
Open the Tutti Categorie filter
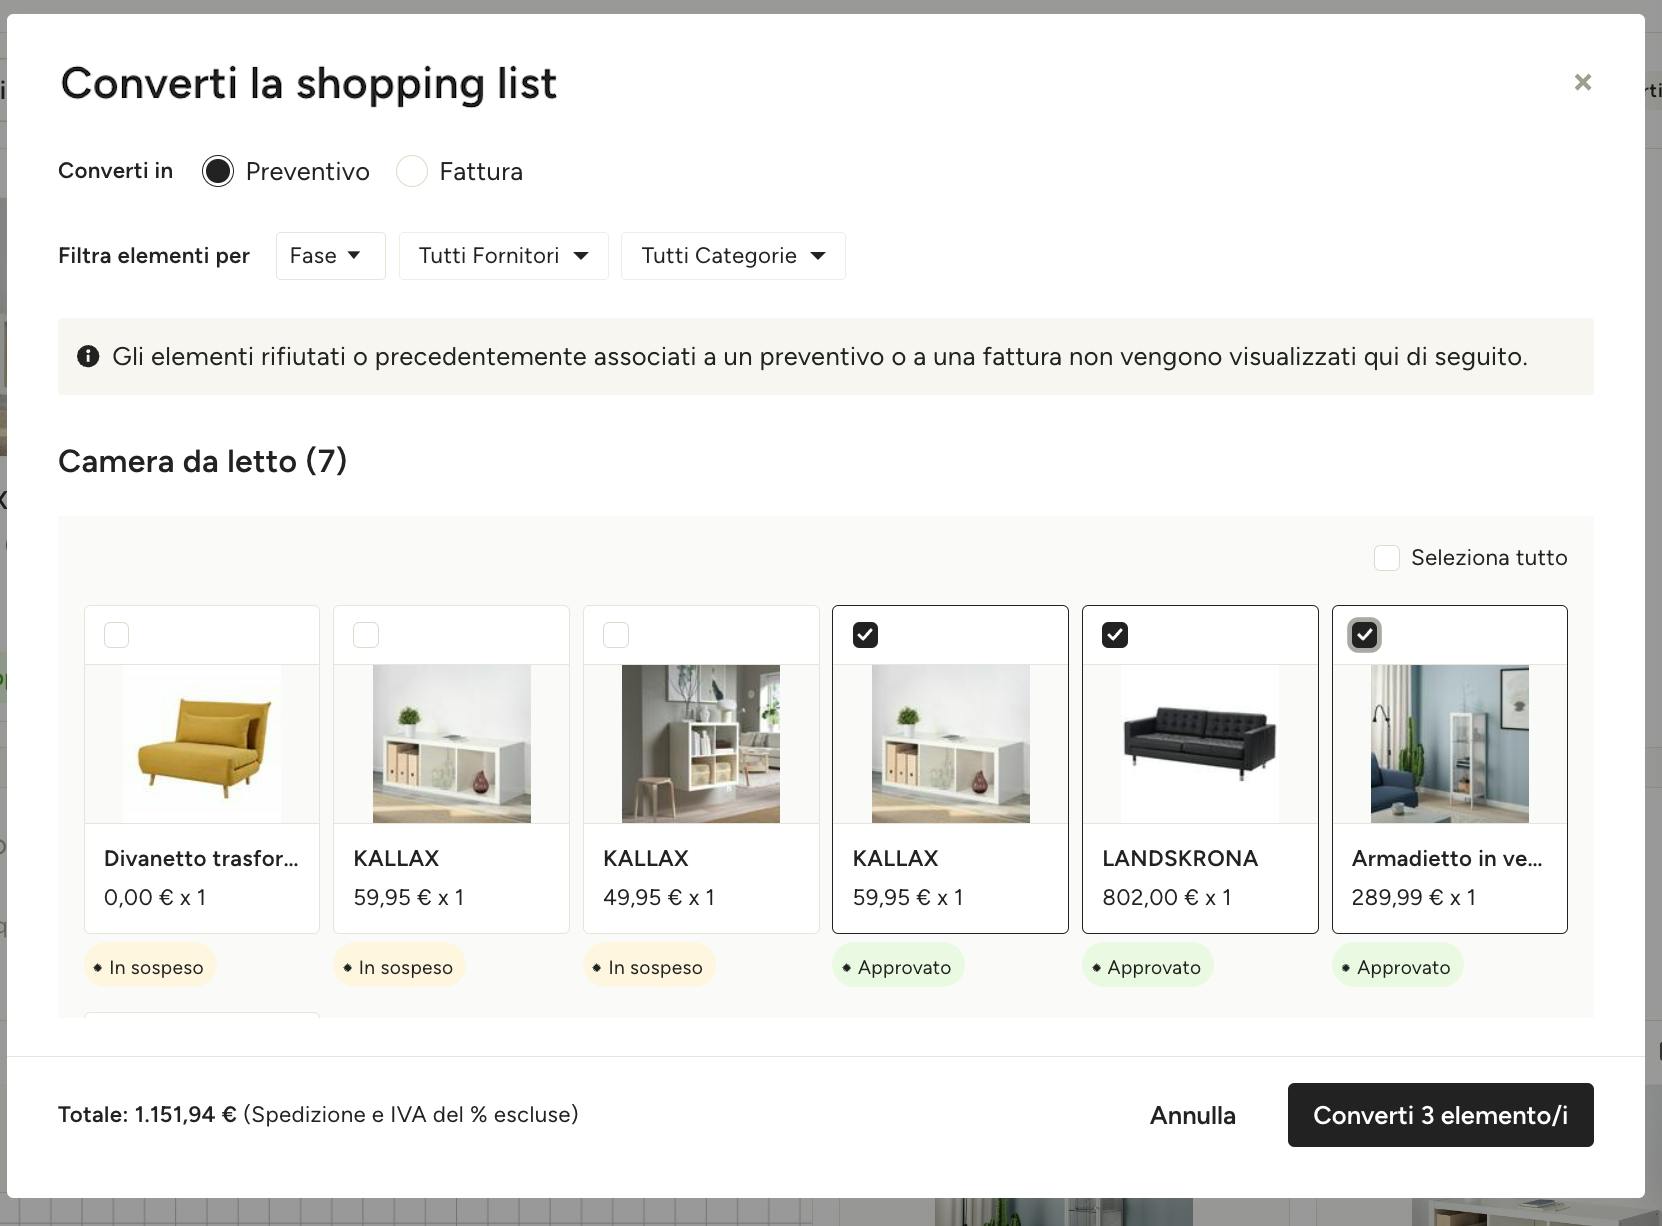pos(733,256)
